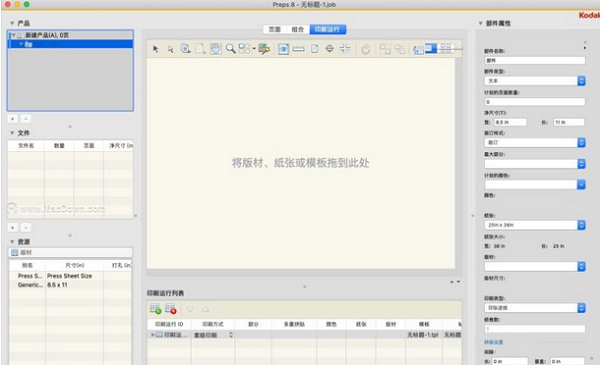Click the single page icon after ruler

[315, 49]
